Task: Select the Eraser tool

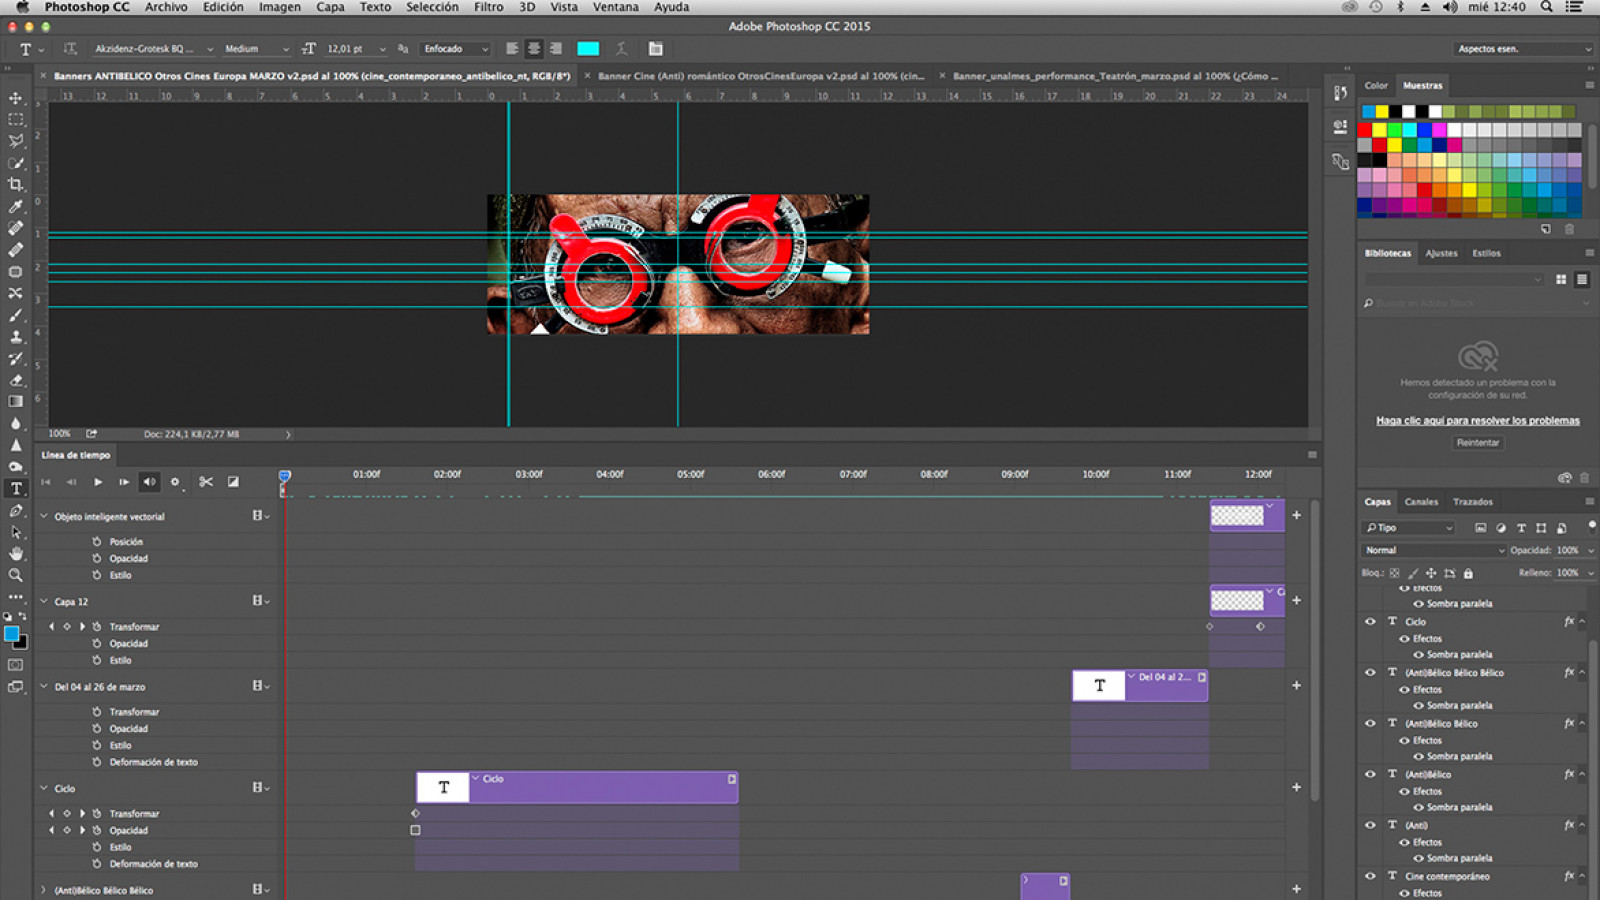Action: 15,380
